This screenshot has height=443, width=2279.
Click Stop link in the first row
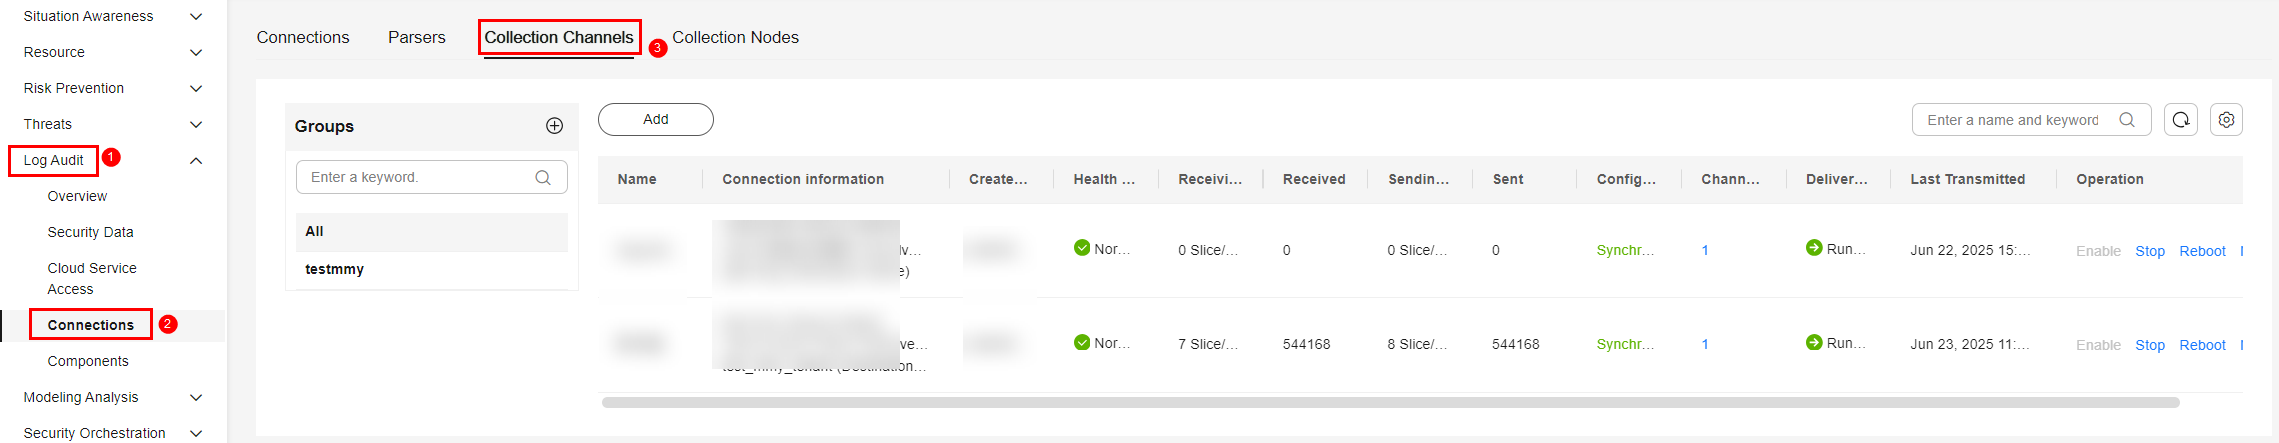point(2149,251)
